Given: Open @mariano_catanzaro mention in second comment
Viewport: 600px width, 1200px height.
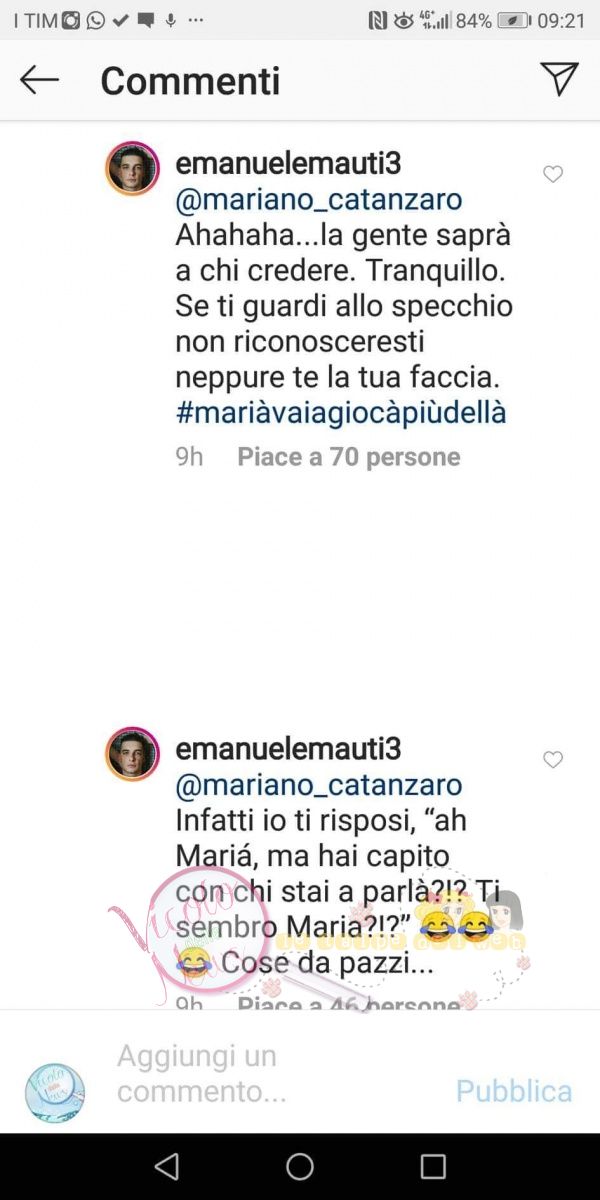Looking at the screenshot, I should 319,786.
